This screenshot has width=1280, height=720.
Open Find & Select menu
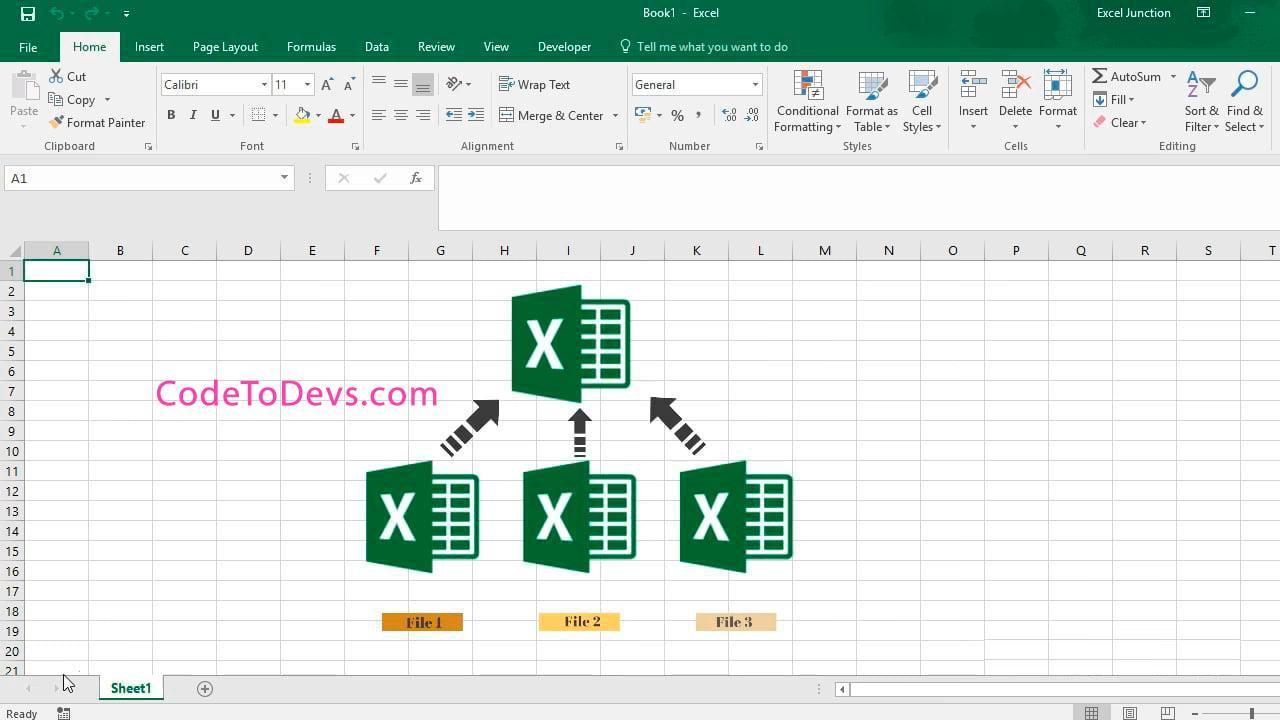(x=1245, y=101)
